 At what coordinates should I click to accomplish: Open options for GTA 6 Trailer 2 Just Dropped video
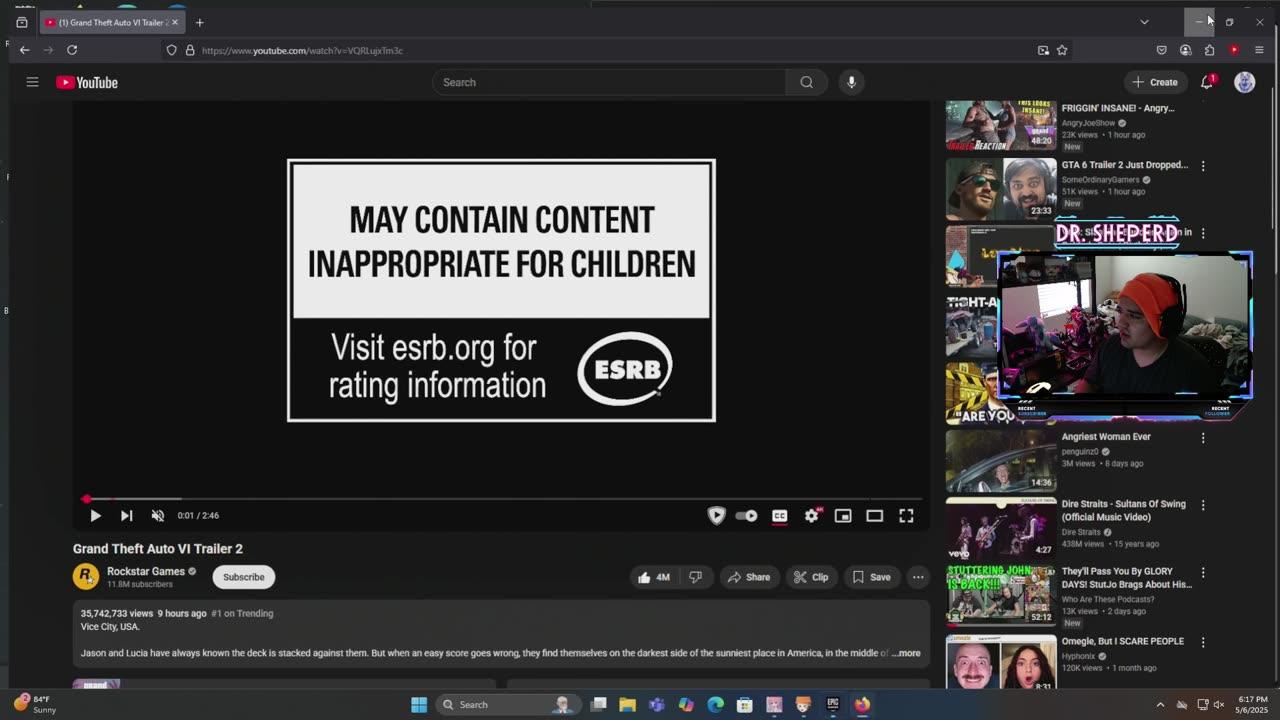coord(1203,166)
